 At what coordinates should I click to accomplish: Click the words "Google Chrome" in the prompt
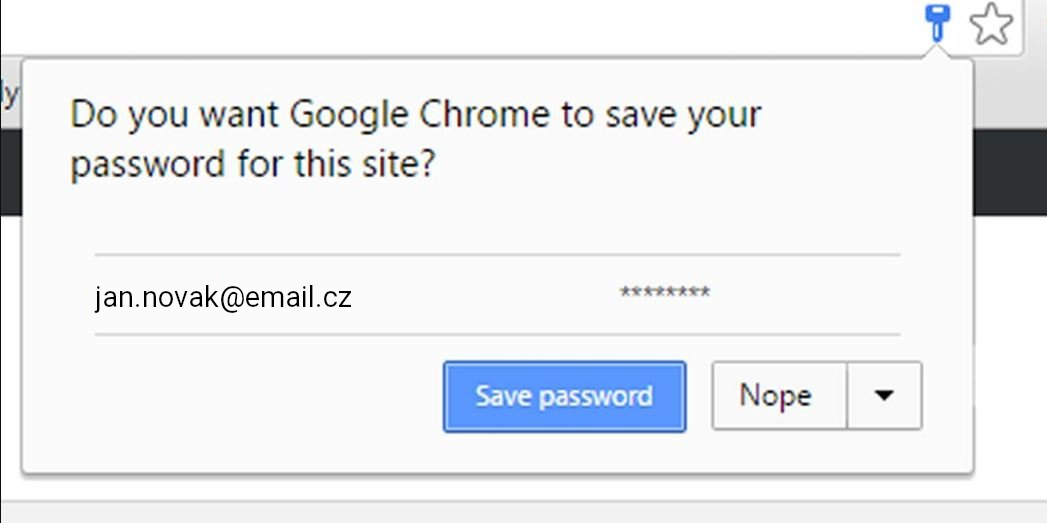[x=419, y=115]
